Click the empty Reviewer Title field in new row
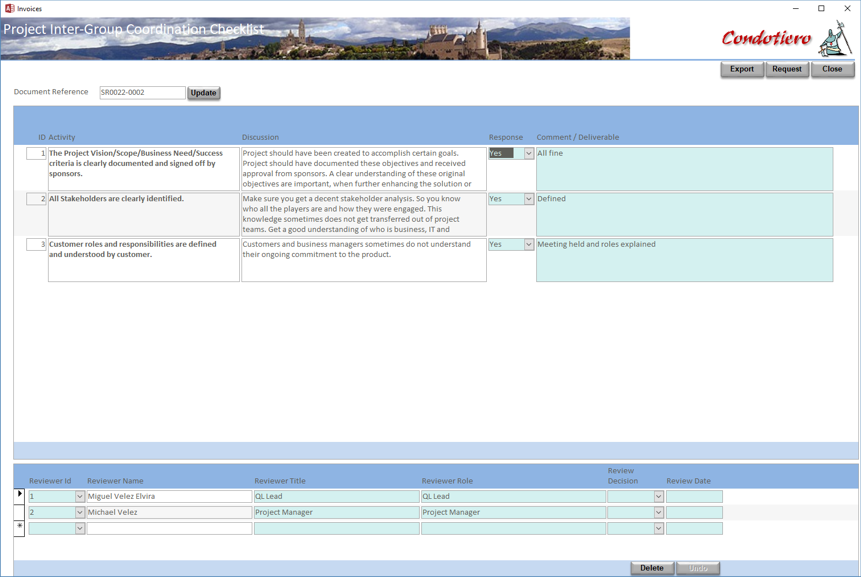Image resolution: width=861 pixels, height=577 pixels. pyautogui.click(x=337, y=528)
